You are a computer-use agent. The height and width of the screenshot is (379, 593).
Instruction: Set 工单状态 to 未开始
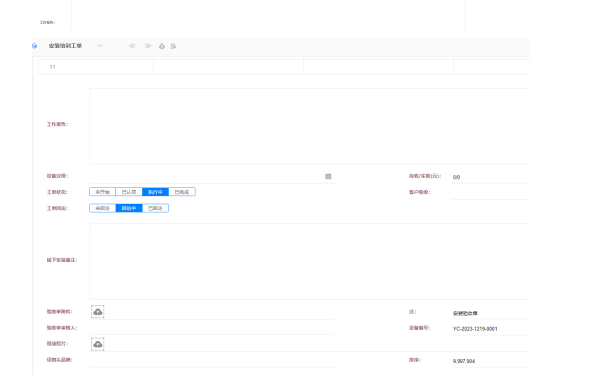102,192
